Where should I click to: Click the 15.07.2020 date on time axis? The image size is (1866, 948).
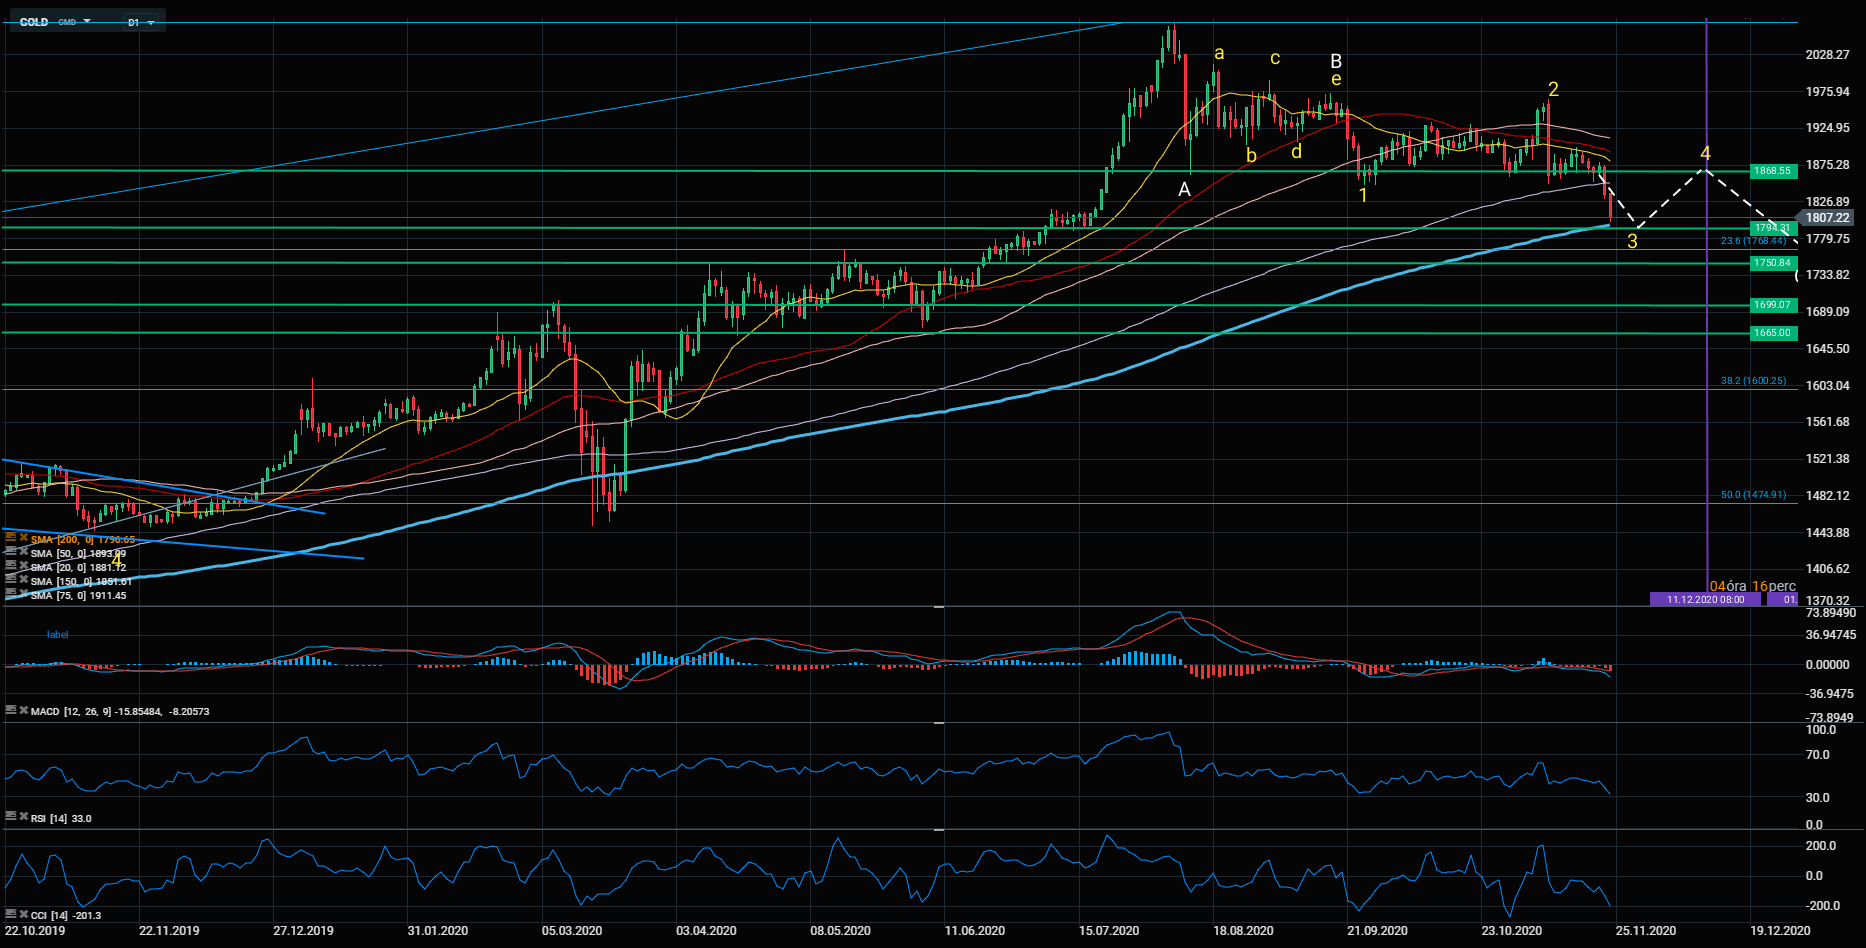point(1109,931)
